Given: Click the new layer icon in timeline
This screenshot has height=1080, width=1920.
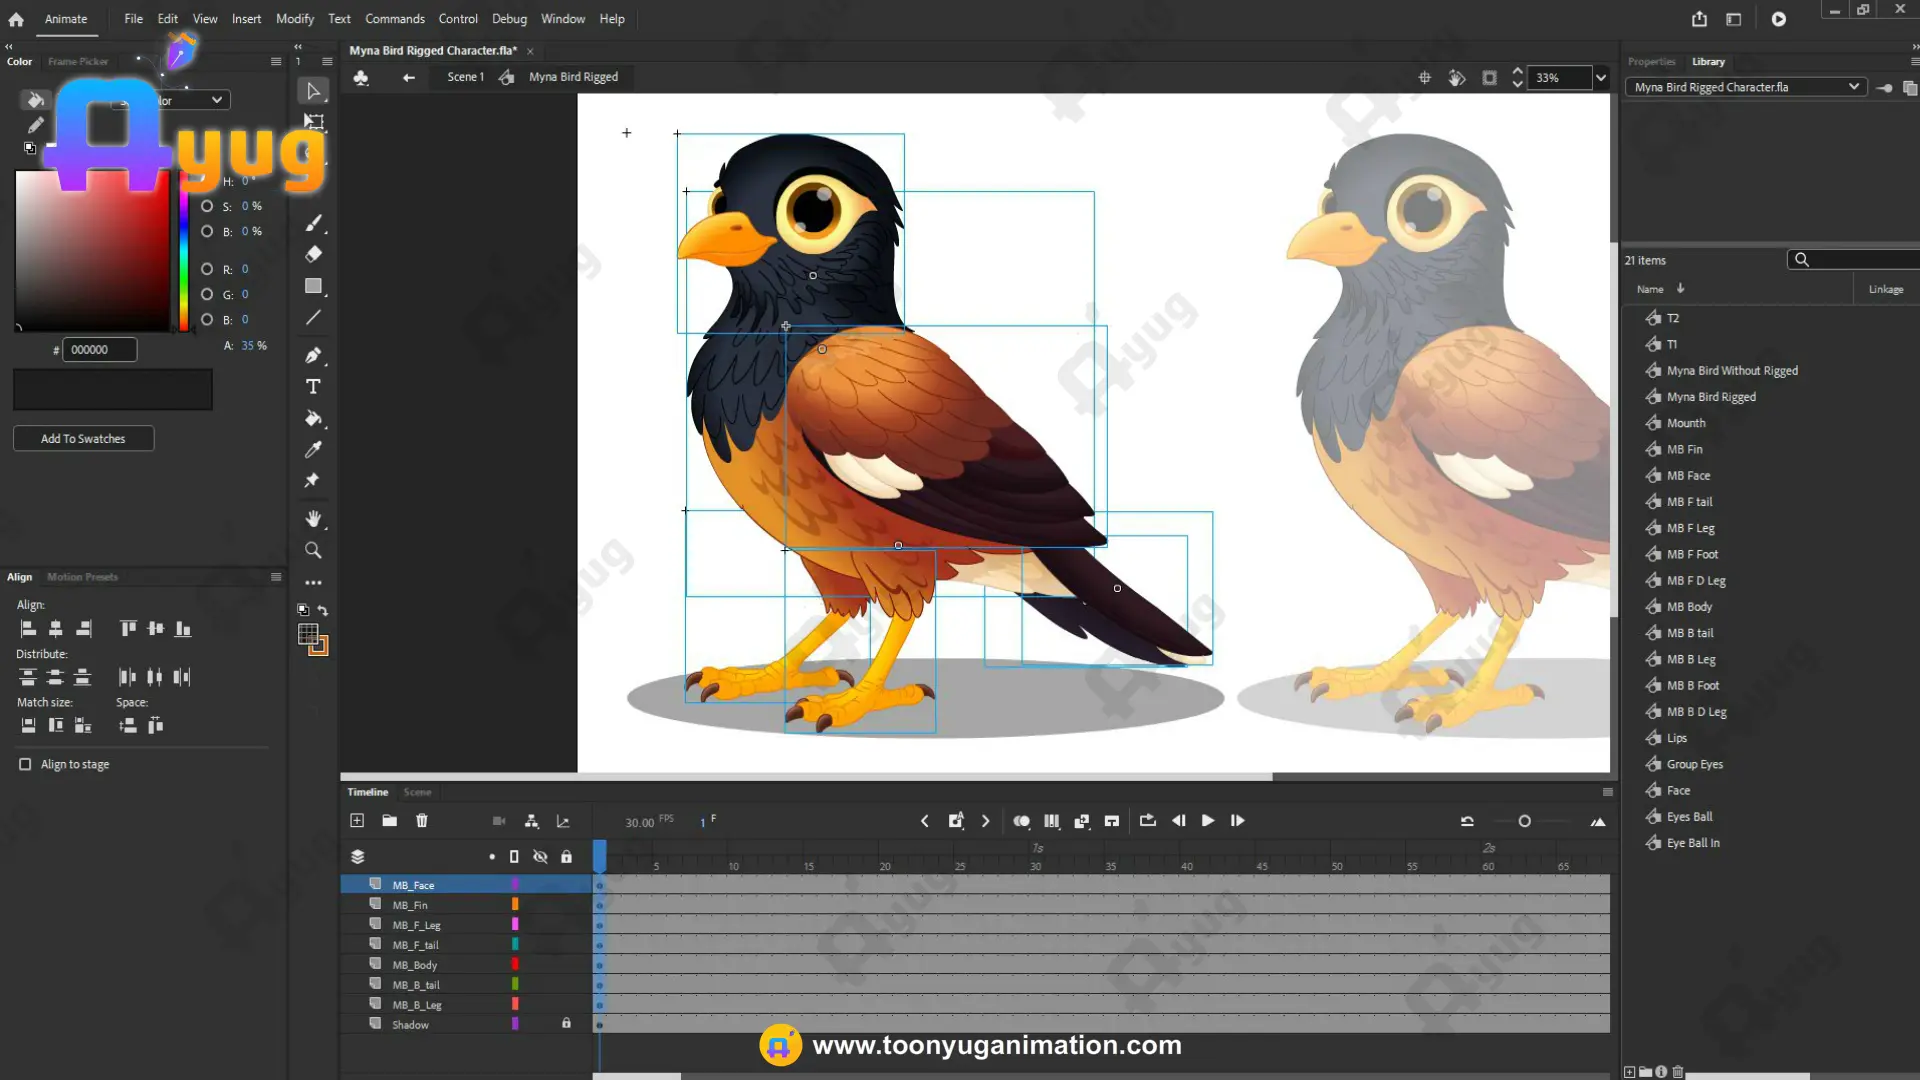Looking at the screenshot, I should click(x=357, y=821).
